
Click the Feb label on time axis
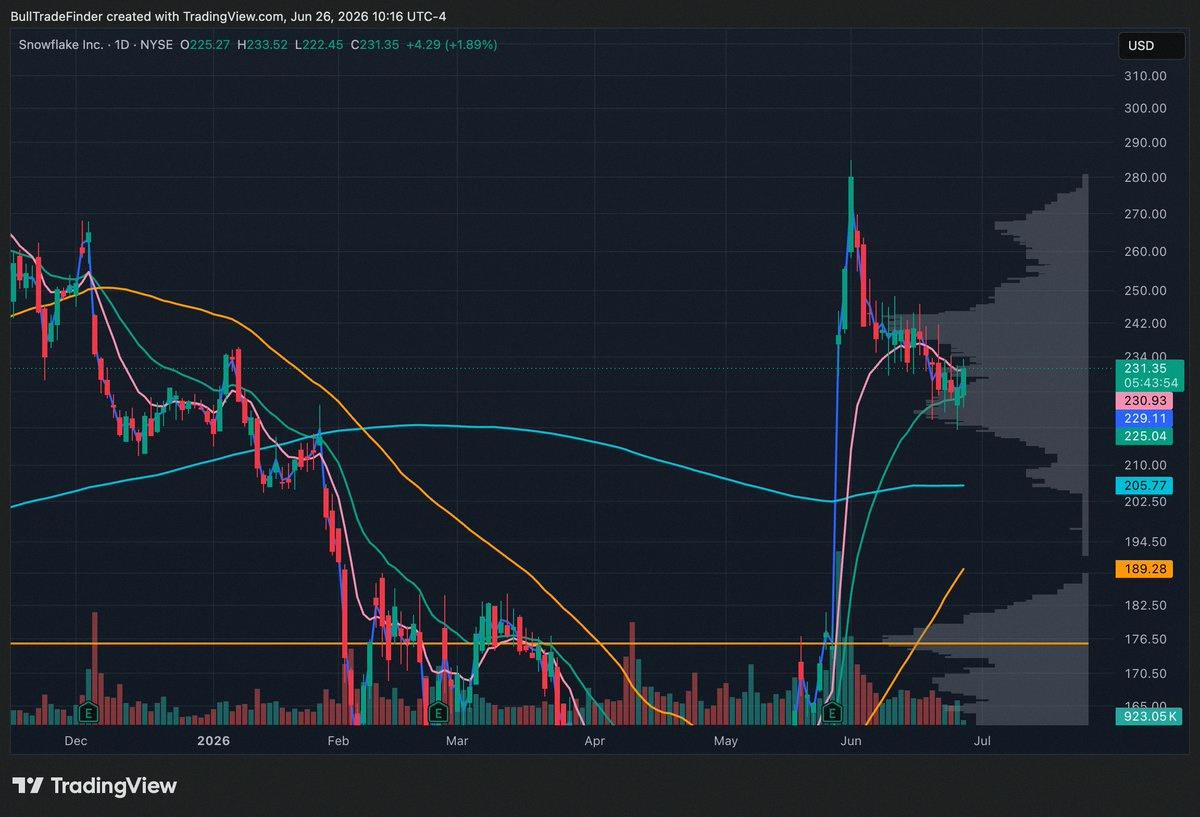pos(338,741)
